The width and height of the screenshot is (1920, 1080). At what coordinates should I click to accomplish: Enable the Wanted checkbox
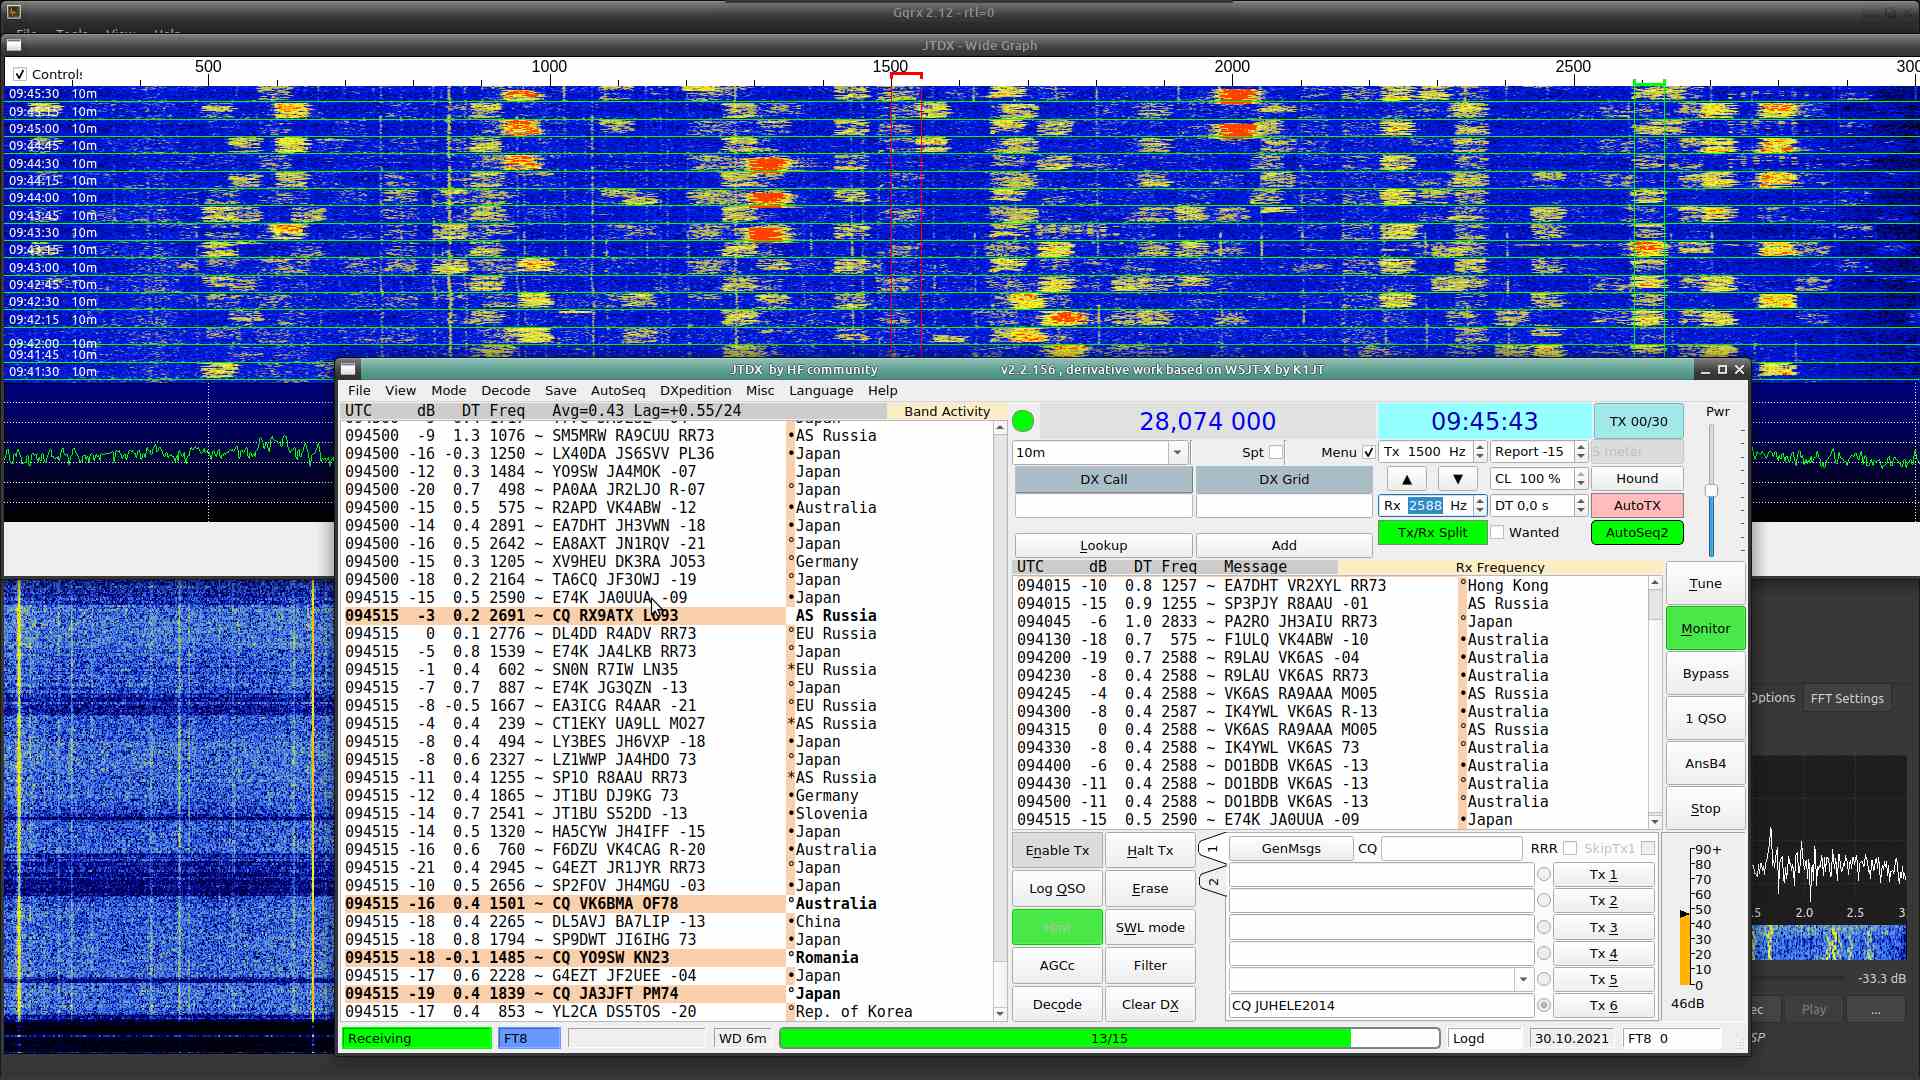pyautogui.click(x=1497, y=533)
